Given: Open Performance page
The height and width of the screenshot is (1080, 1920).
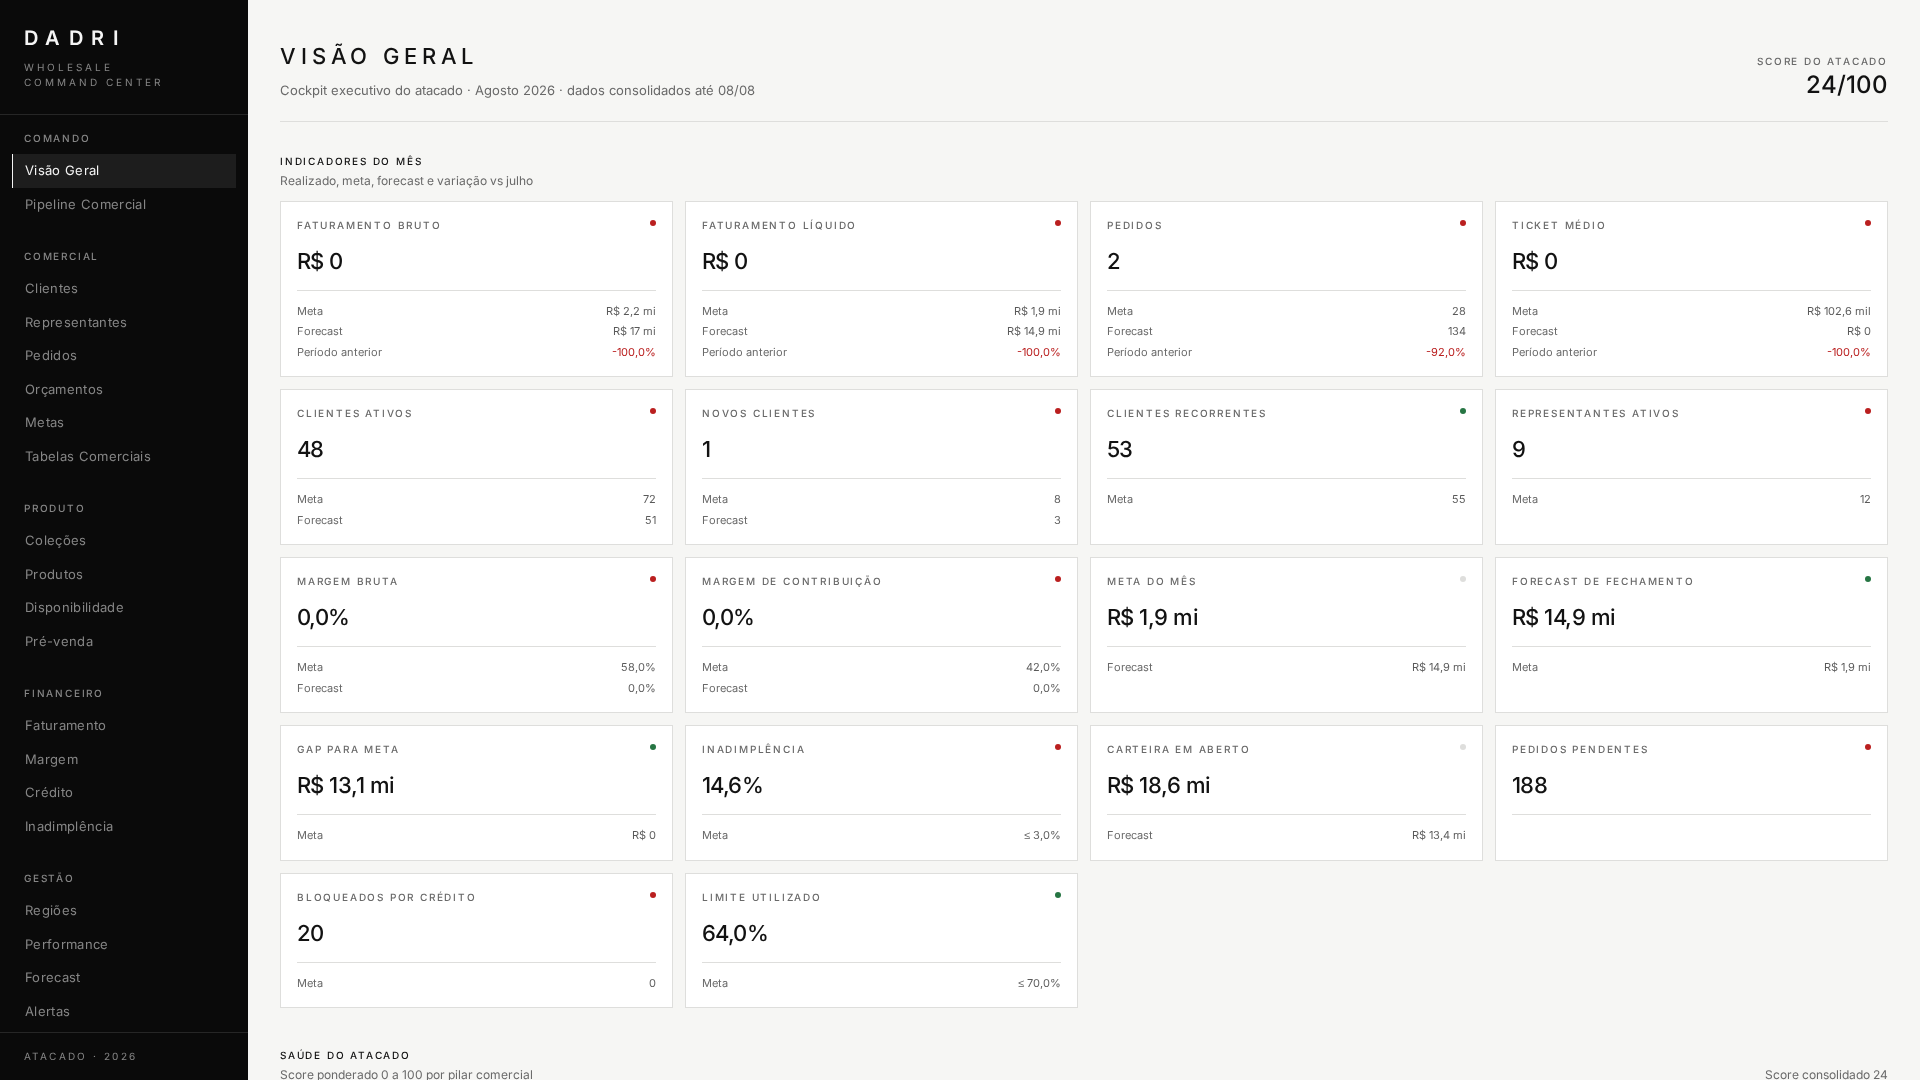Looking at the screenshot, I should (124, 944).
